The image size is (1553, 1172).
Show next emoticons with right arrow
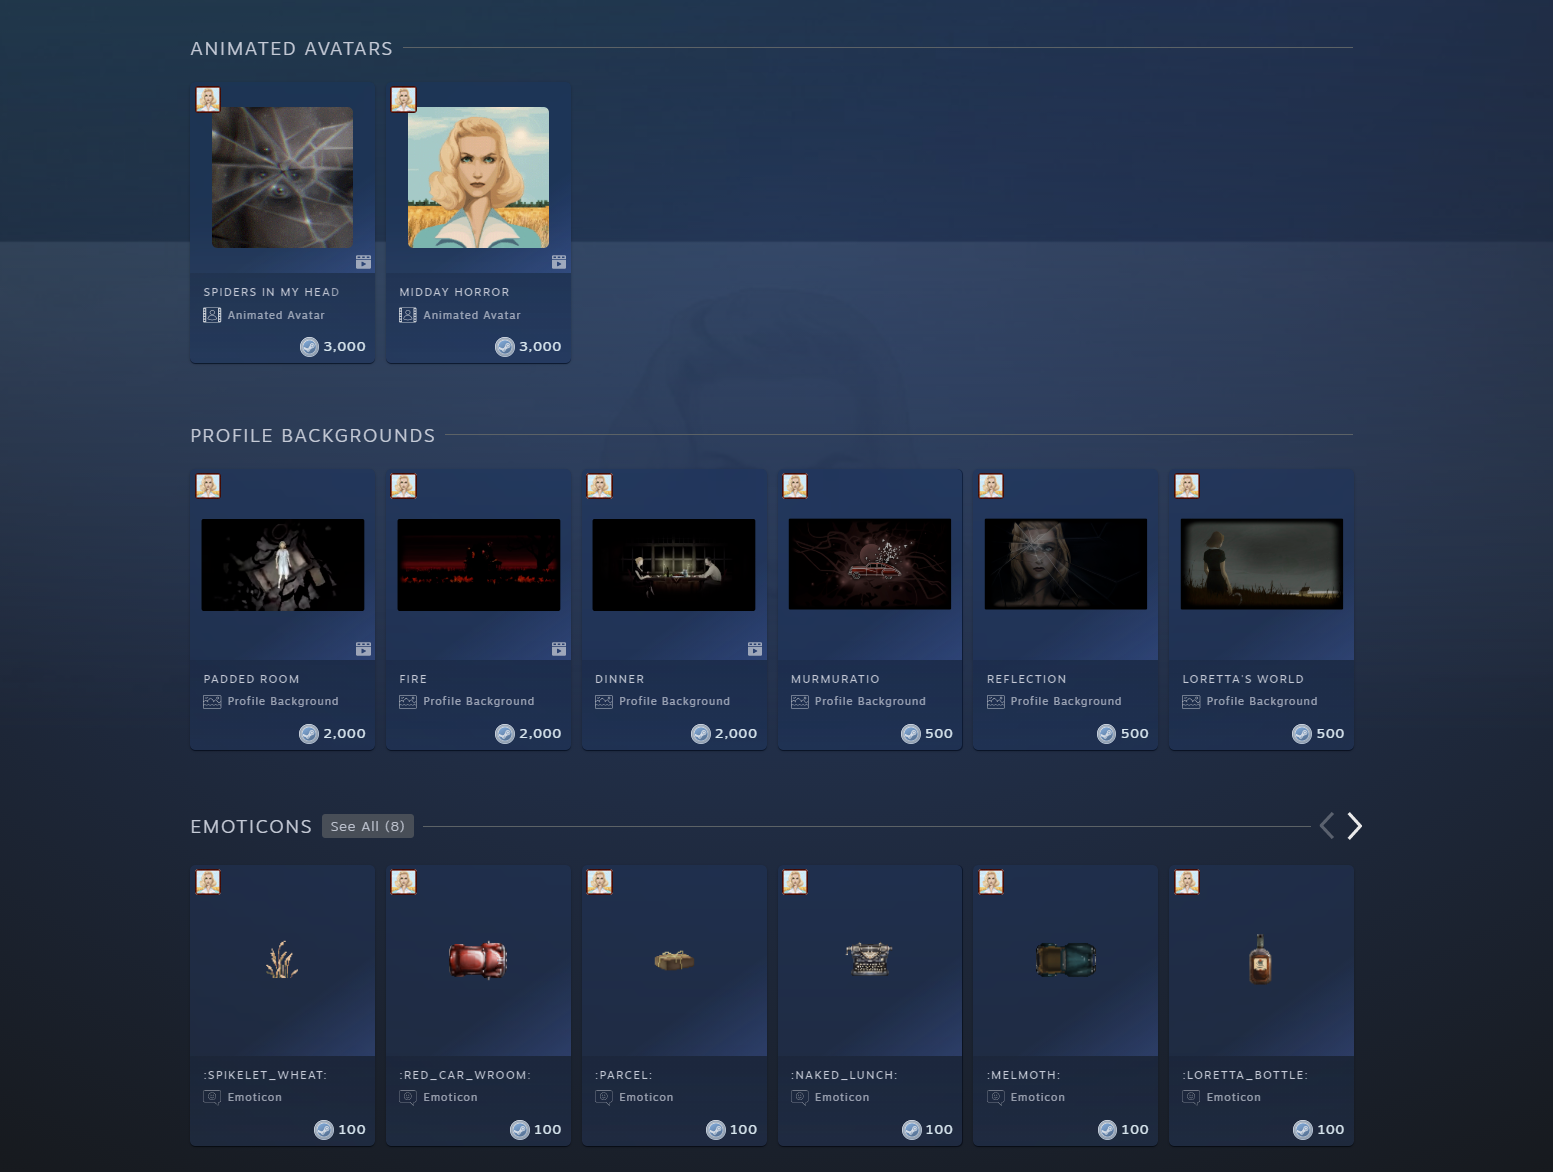1354,826
